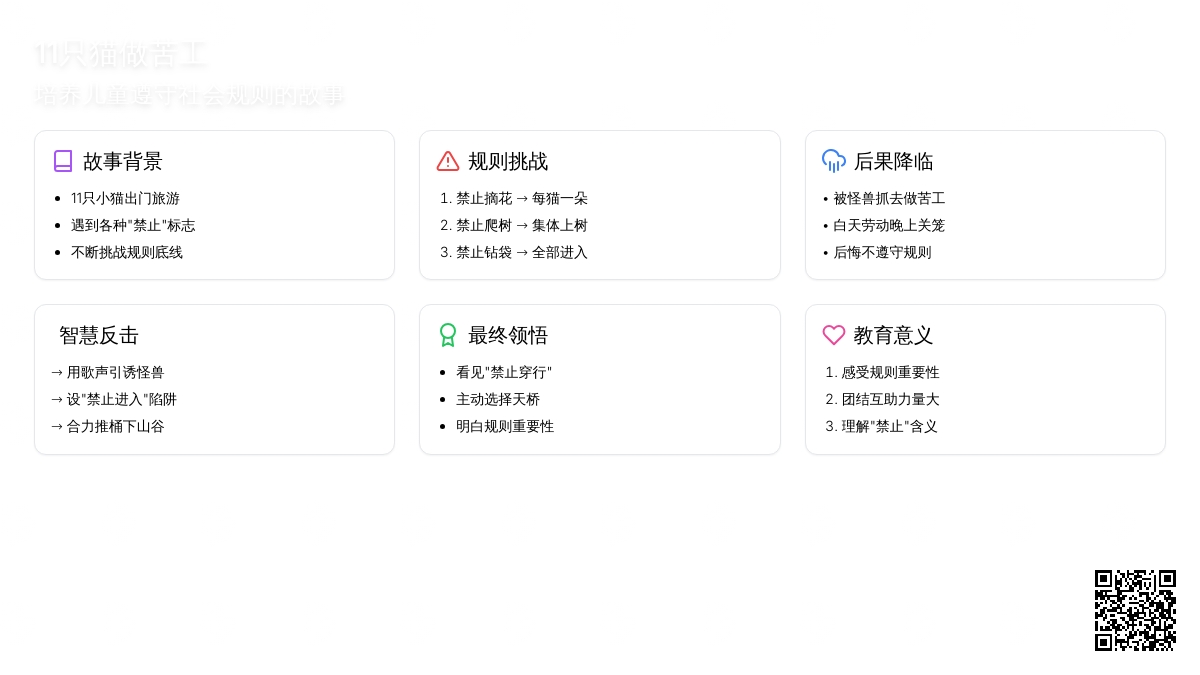The height and width of the screenshot is (675, 1200).
Task: Click the bullet 被怪兽抓去做苦工
Action: coord(889,198)
